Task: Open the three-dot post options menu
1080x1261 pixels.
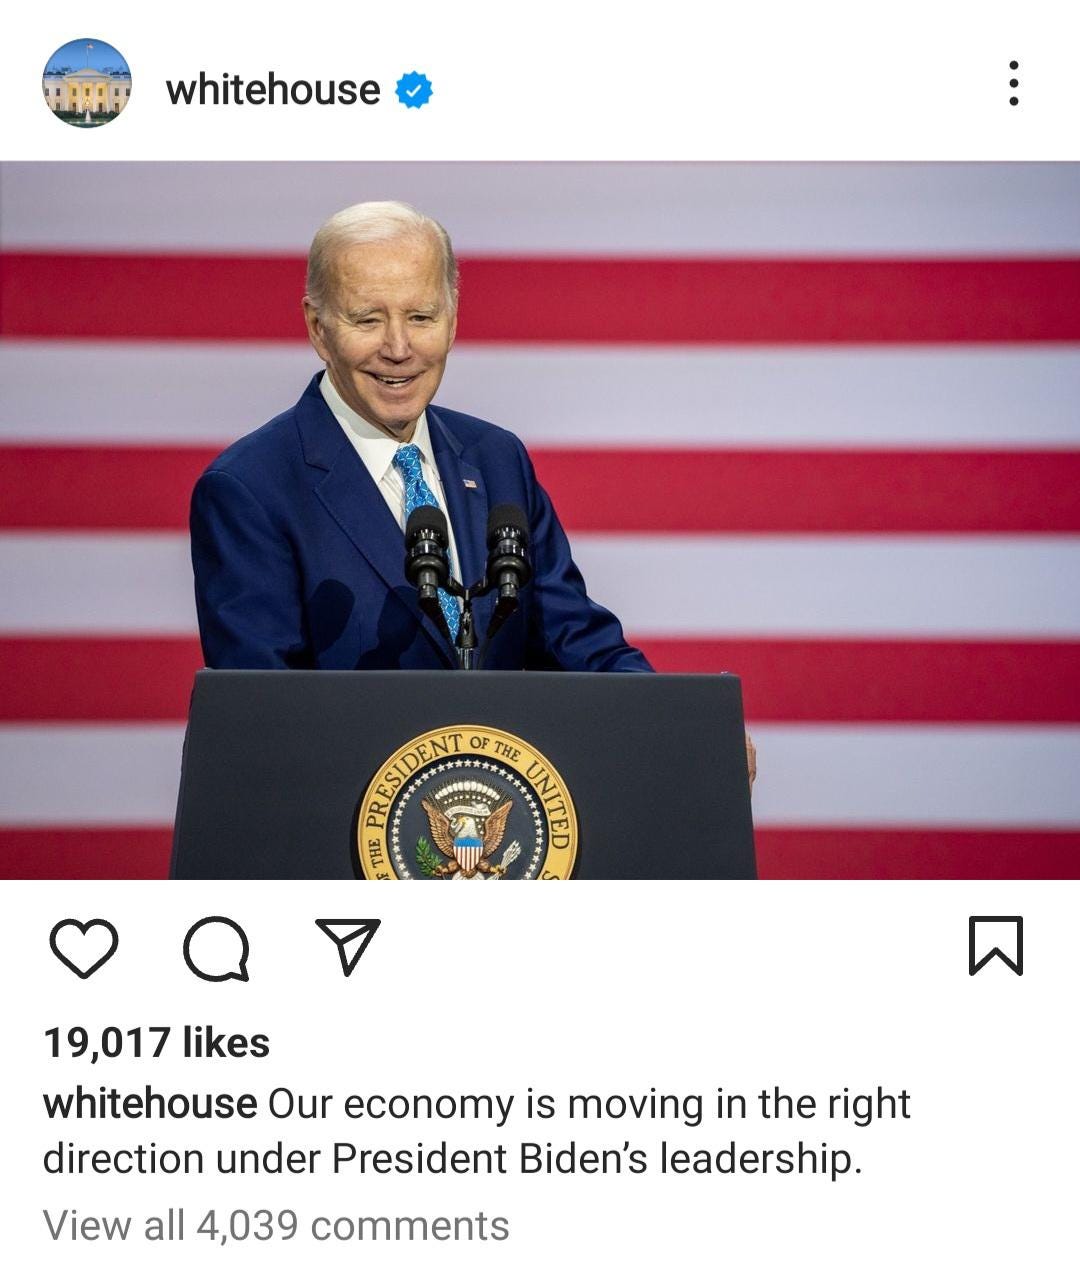Action: tap(1013, 83)
